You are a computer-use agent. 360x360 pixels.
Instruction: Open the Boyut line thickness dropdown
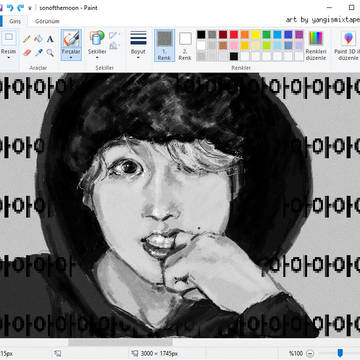(x=138, y=45)
